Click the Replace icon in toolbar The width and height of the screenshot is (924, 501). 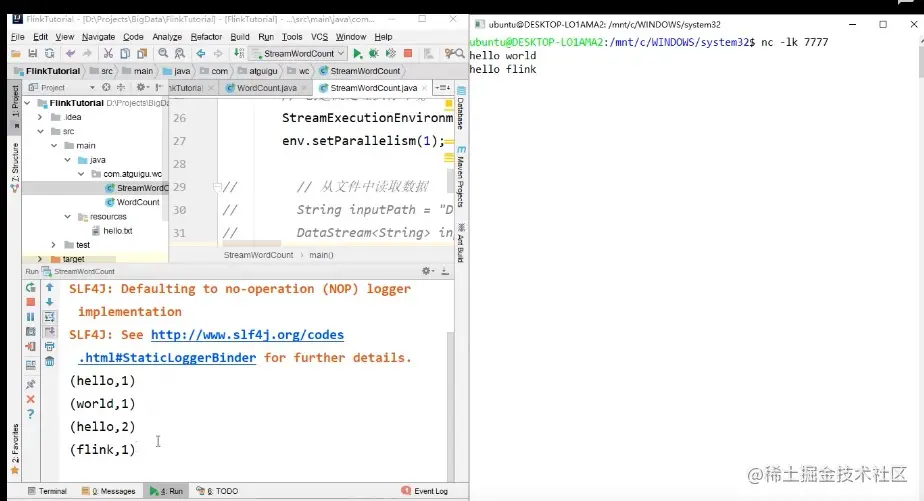180,54
